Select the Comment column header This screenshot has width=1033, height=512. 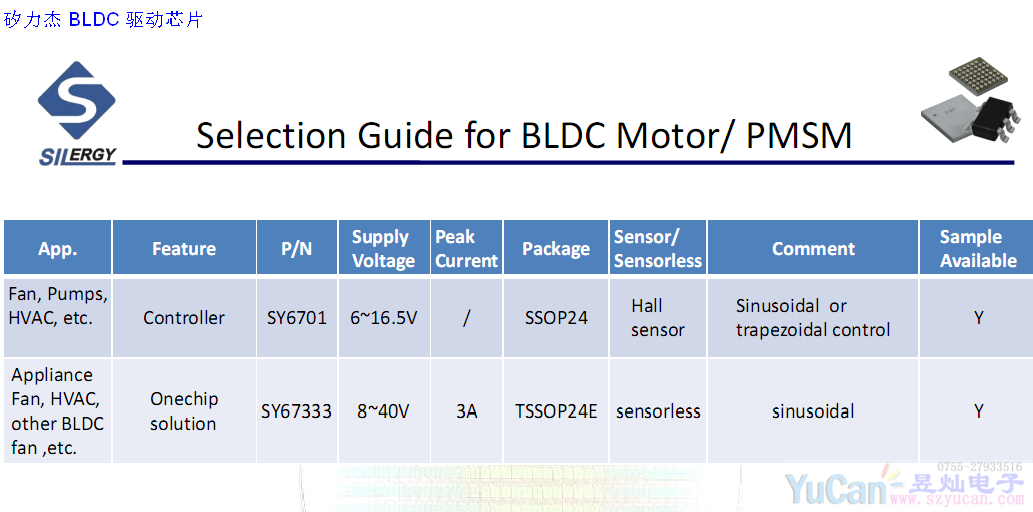813,249
